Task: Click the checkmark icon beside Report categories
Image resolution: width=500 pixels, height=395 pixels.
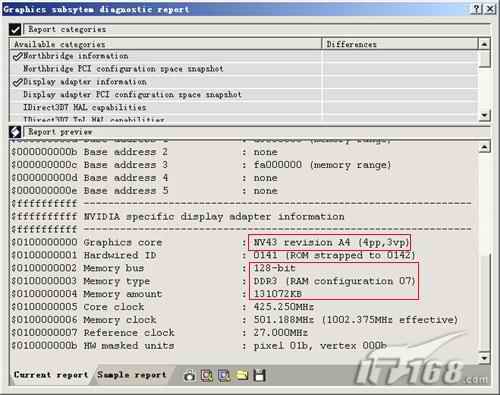Action: pyautogui.click(x=15, y=30)
